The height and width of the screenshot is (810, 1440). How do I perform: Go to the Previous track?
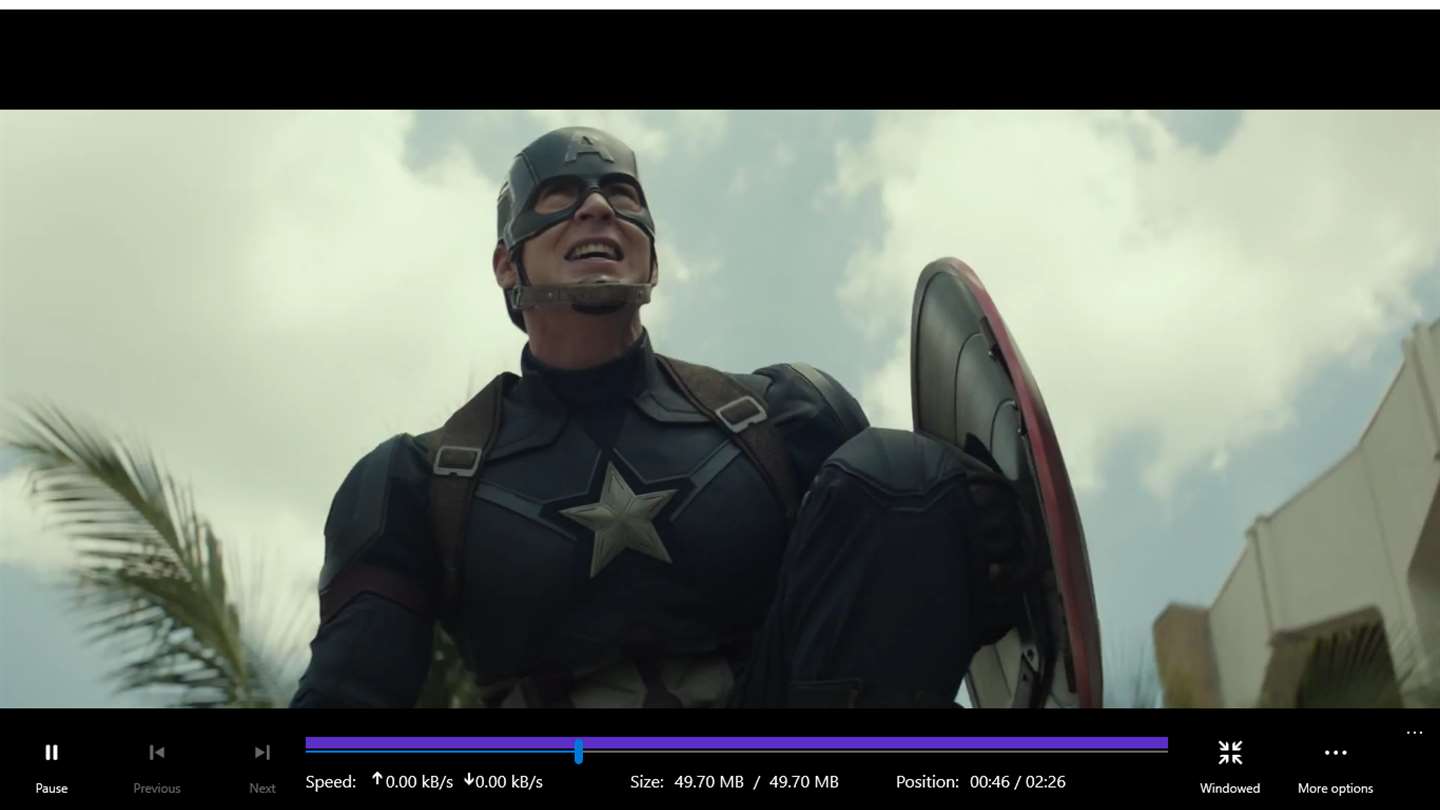157,766
